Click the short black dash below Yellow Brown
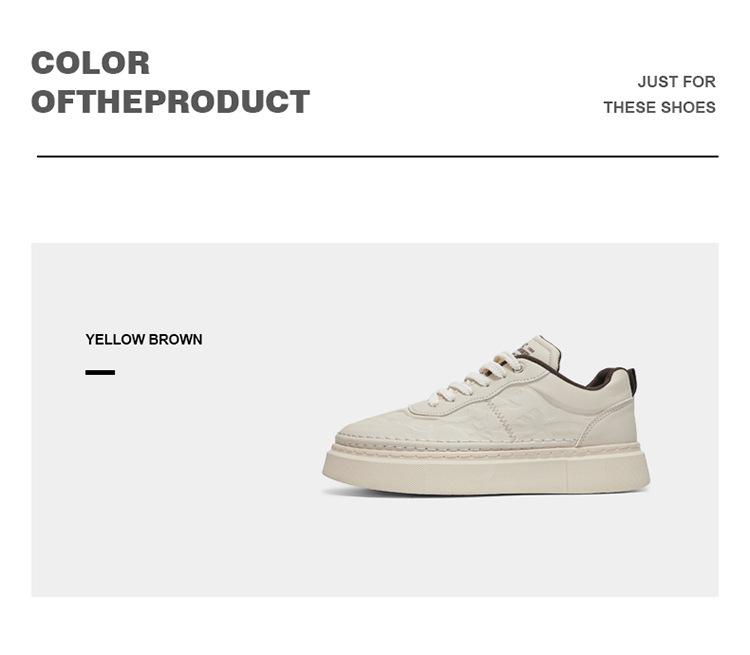Screen dimensions: 750x655 click(x=100, y=372)
